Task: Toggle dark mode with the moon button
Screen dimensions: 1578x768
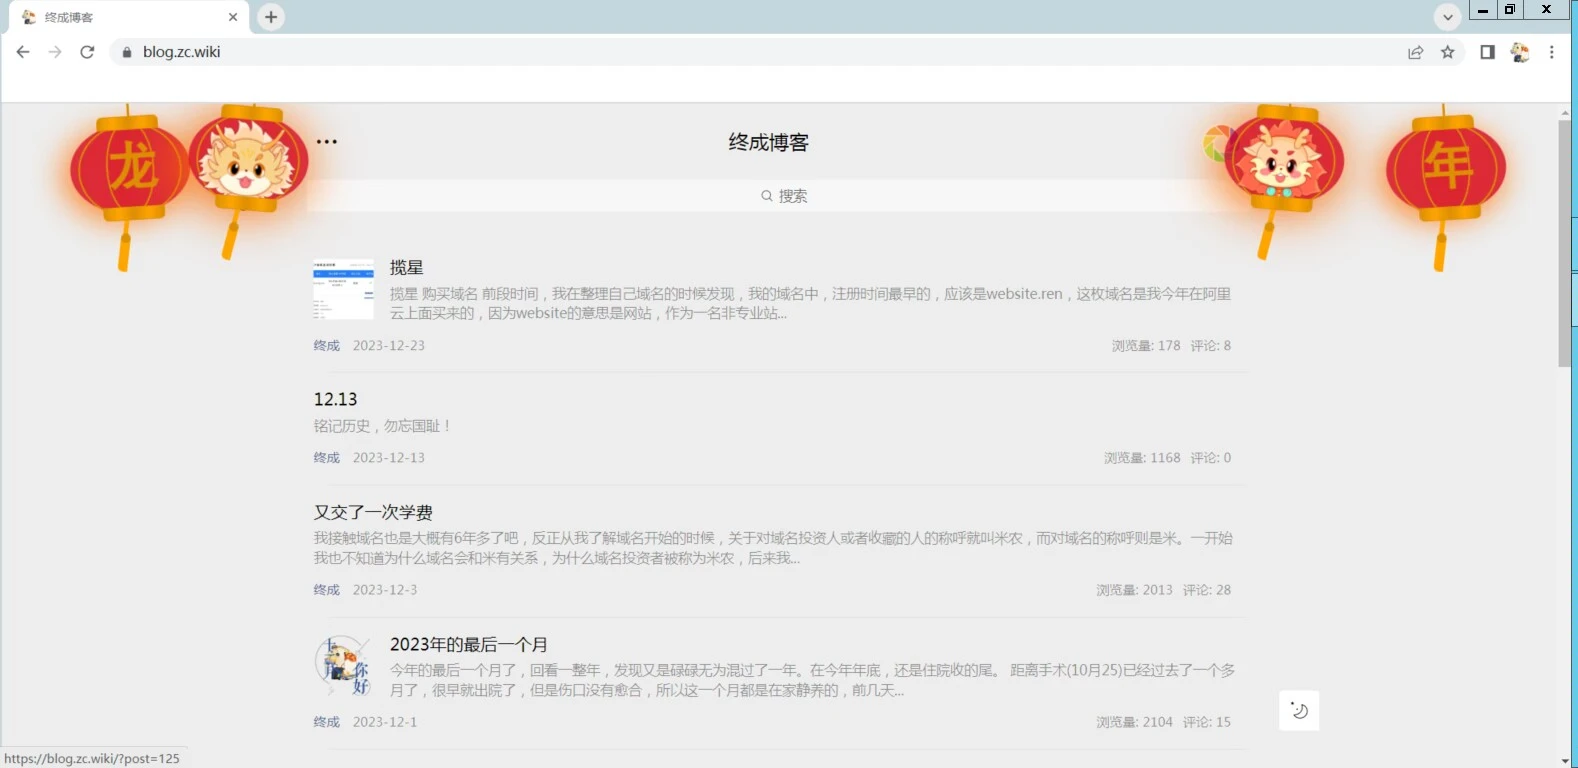Action: tap(1299, 711)
